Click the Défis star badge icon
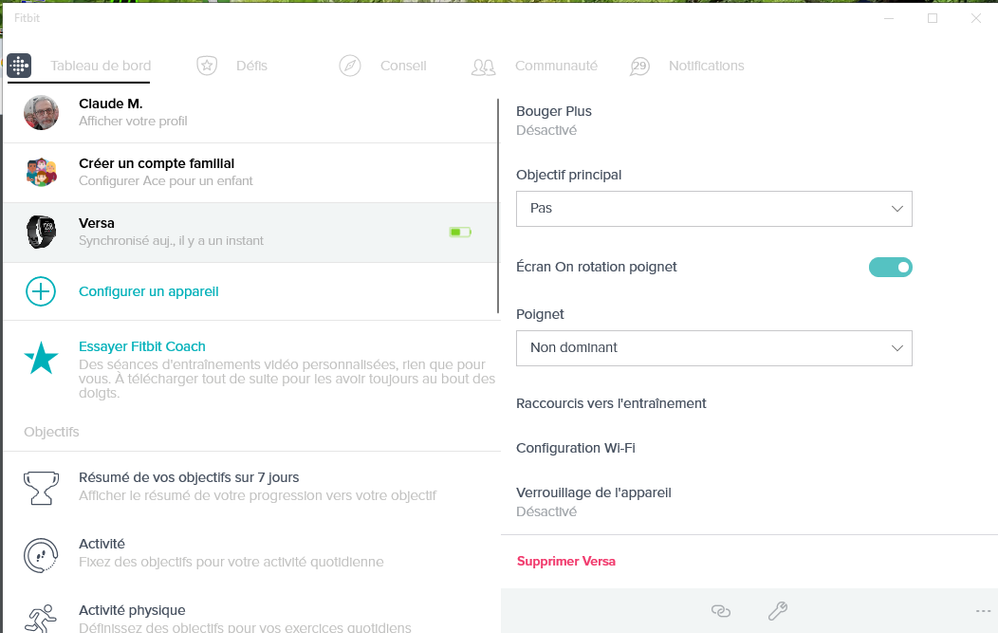This screenshot has width=998, height=633. tap(207, 66)
